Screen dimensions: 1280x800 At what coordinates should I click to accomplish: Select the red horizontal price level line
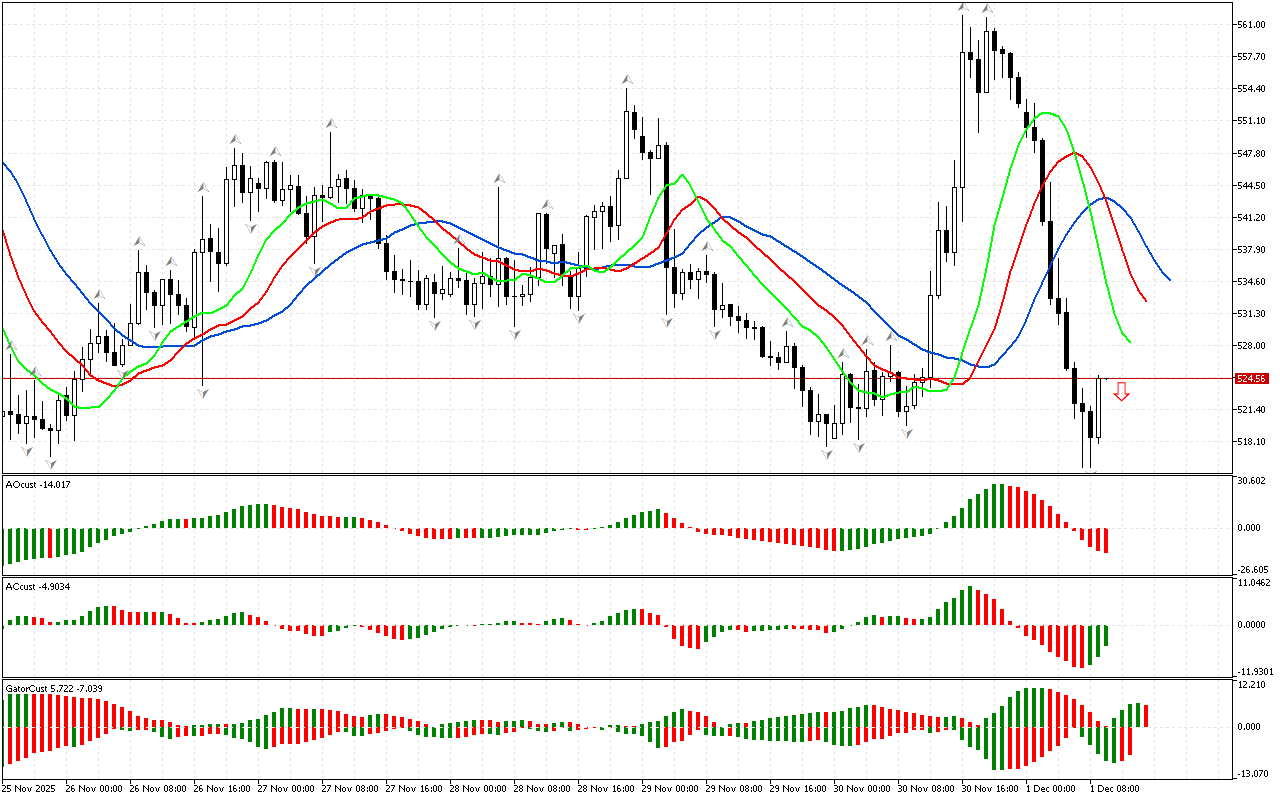point(600,379)
